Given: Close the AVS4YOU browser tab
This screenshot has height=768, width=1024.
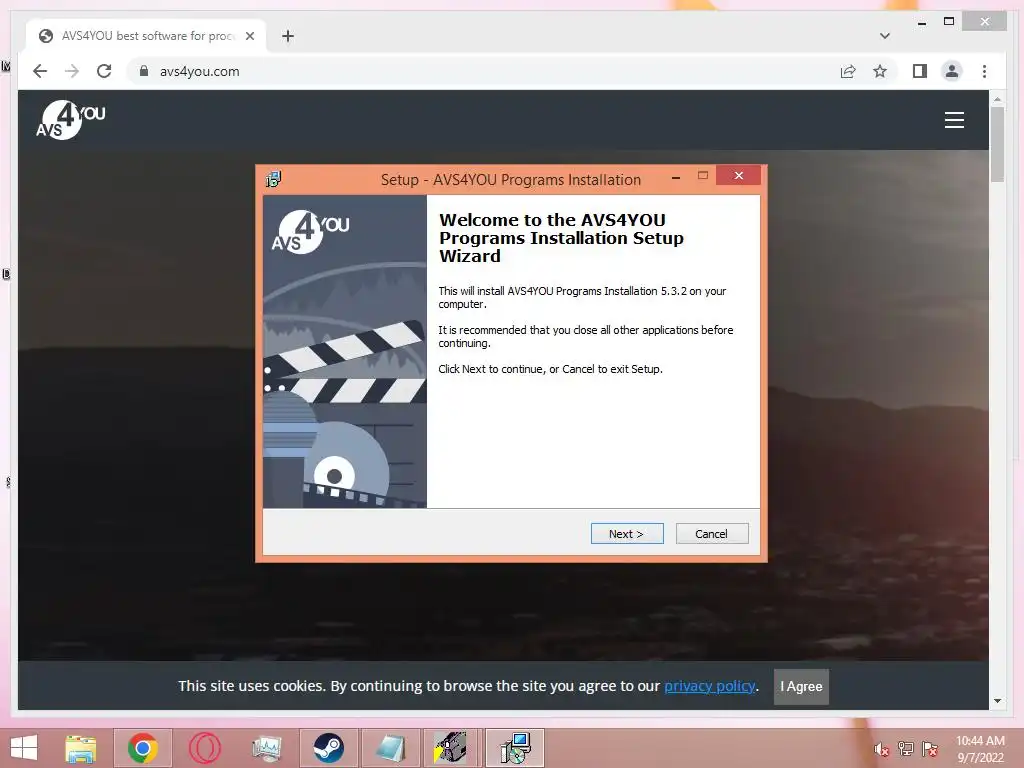Looking at the screenshot, I should pos(249,36).
